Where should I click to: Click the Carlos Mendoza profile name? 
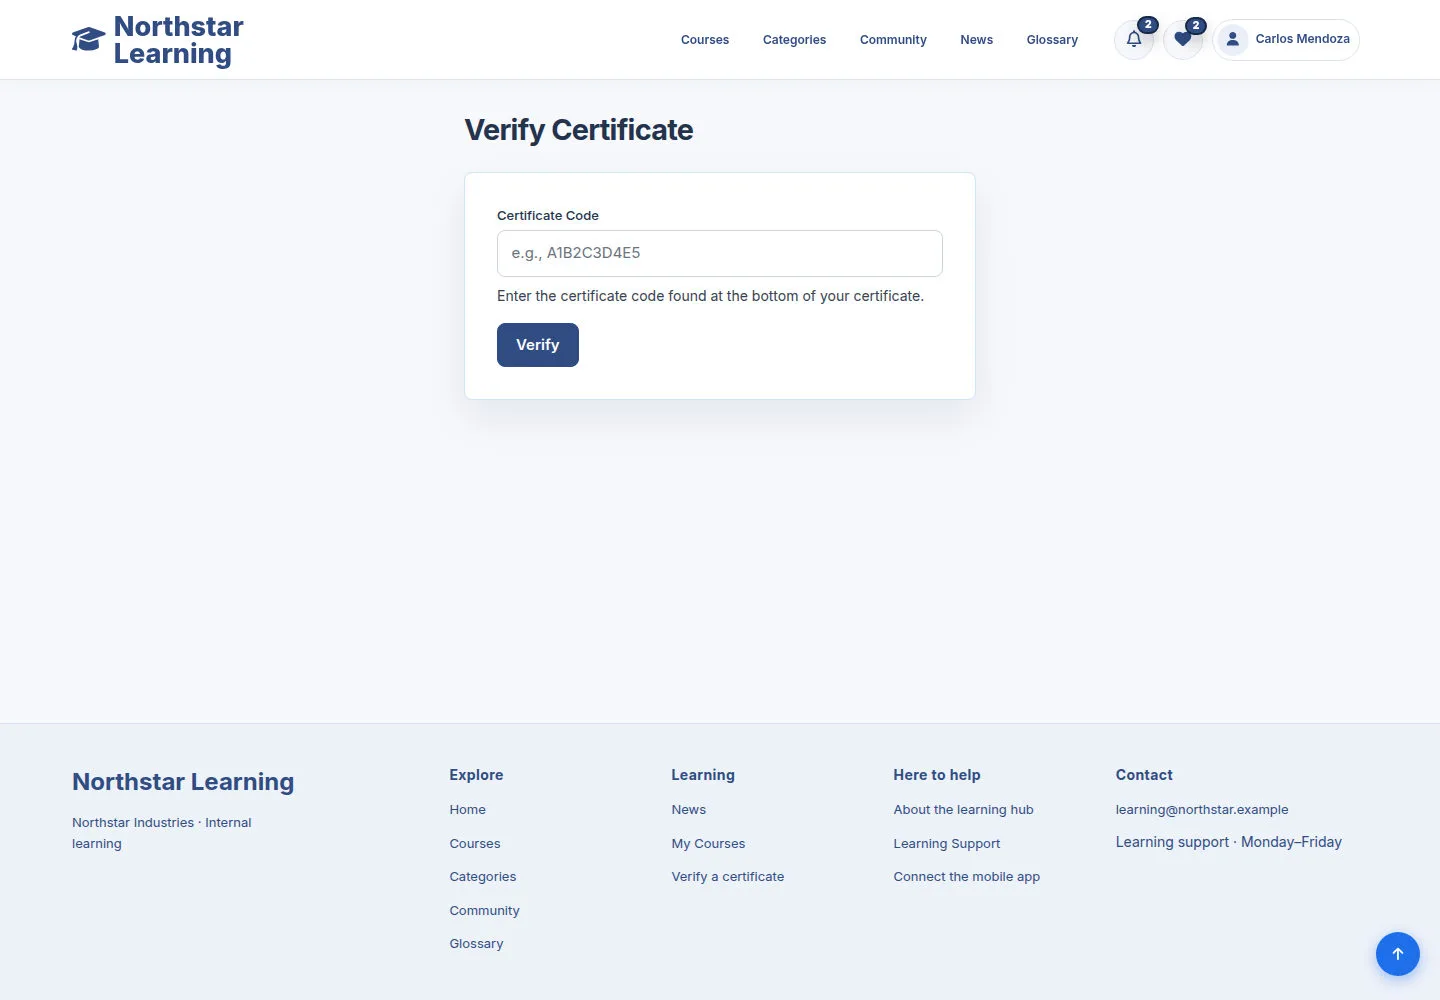coord(1302,39)
